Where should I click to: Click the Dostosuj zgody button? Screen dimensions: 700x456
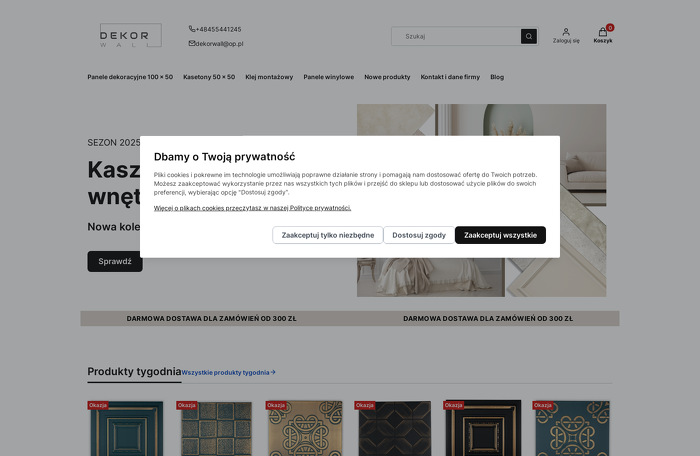419,235
